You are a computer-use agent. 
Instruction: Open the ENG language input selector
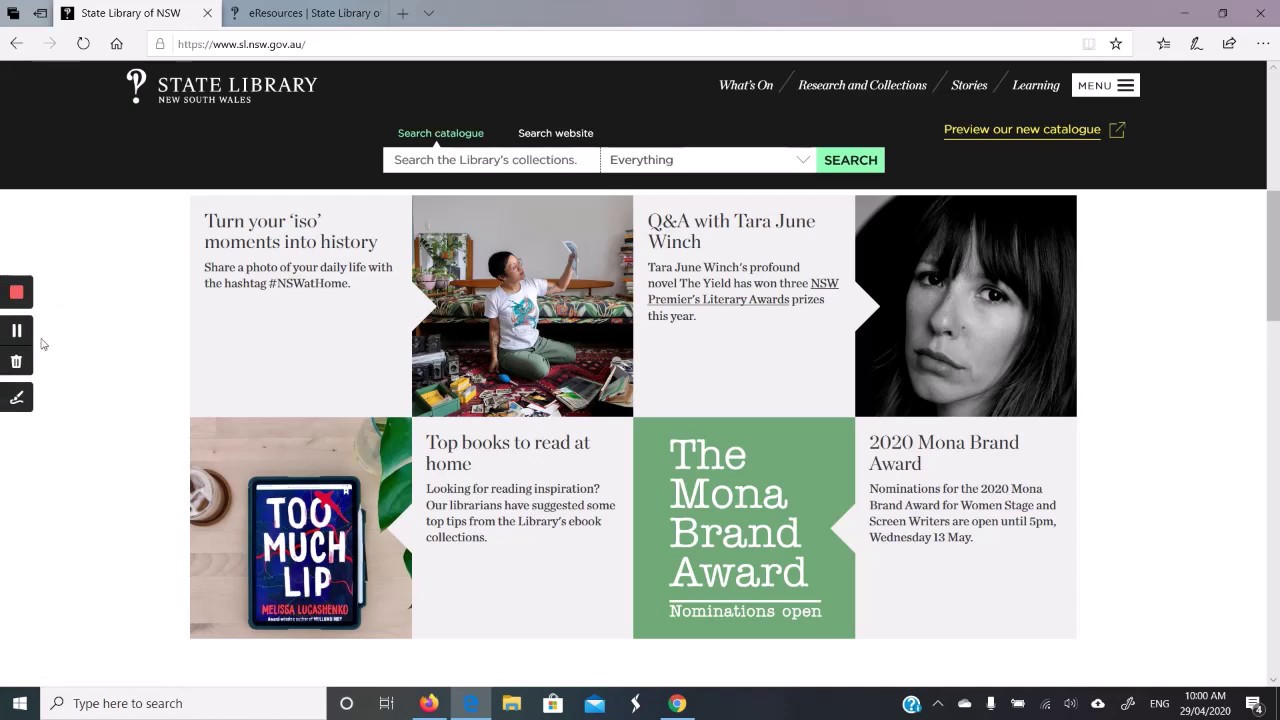(x=1160, y=704)
